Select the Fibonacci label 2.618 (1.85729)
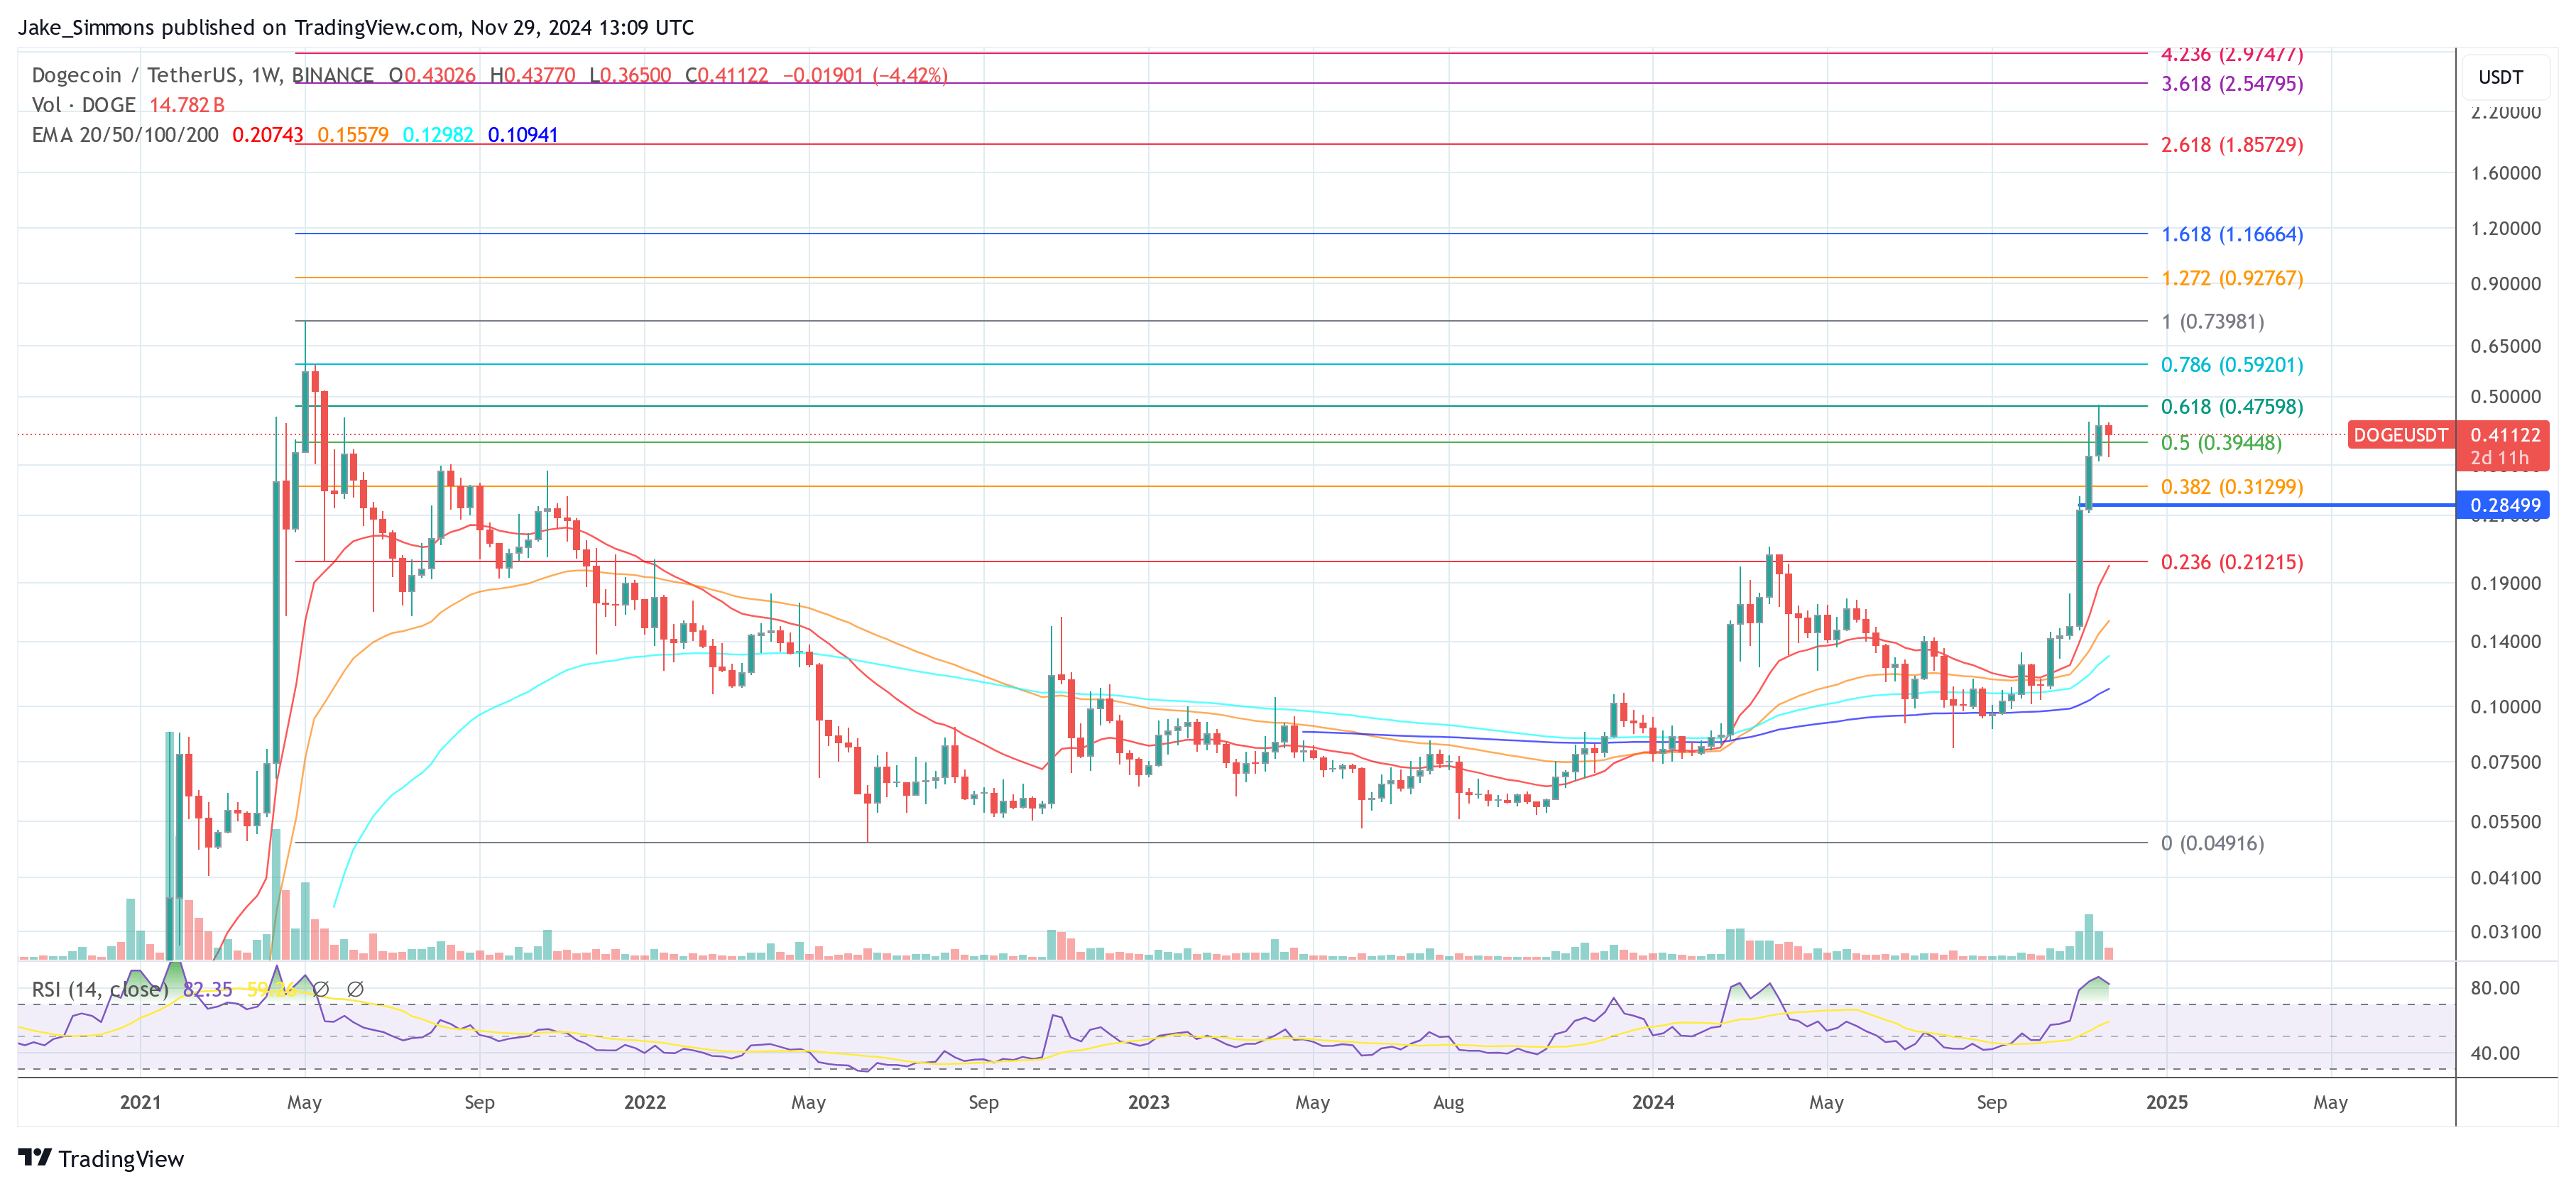 2232,145
